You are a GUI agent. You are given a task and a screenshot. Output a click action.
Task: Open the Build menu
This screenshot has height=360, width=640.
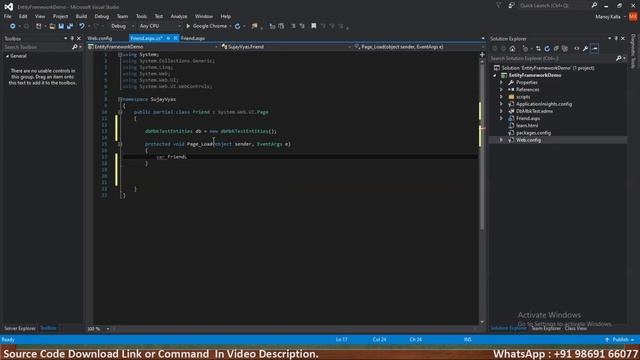[x=81, y=16]
